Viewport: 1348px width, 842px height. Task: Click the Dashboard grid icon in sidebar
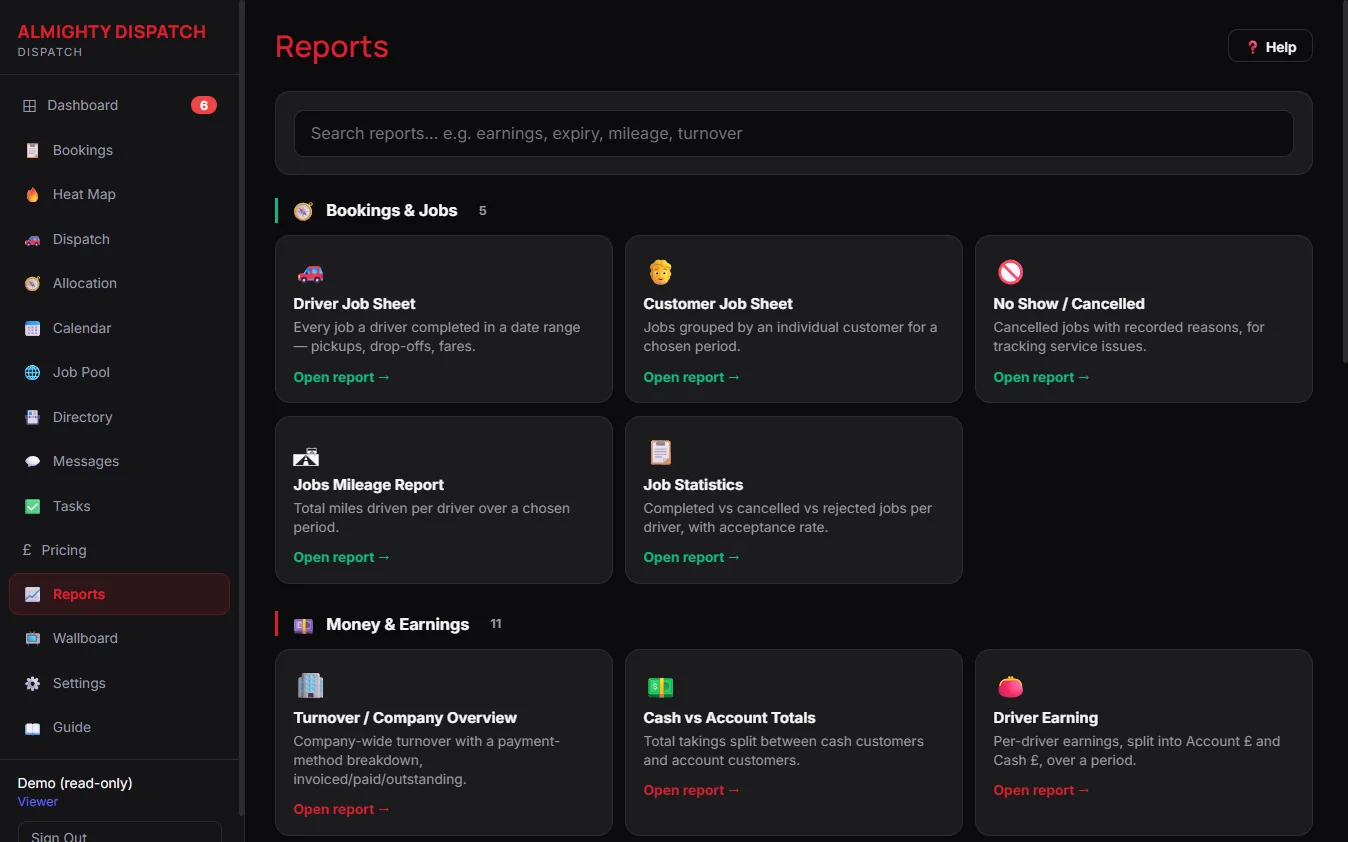tap(30, 106)
